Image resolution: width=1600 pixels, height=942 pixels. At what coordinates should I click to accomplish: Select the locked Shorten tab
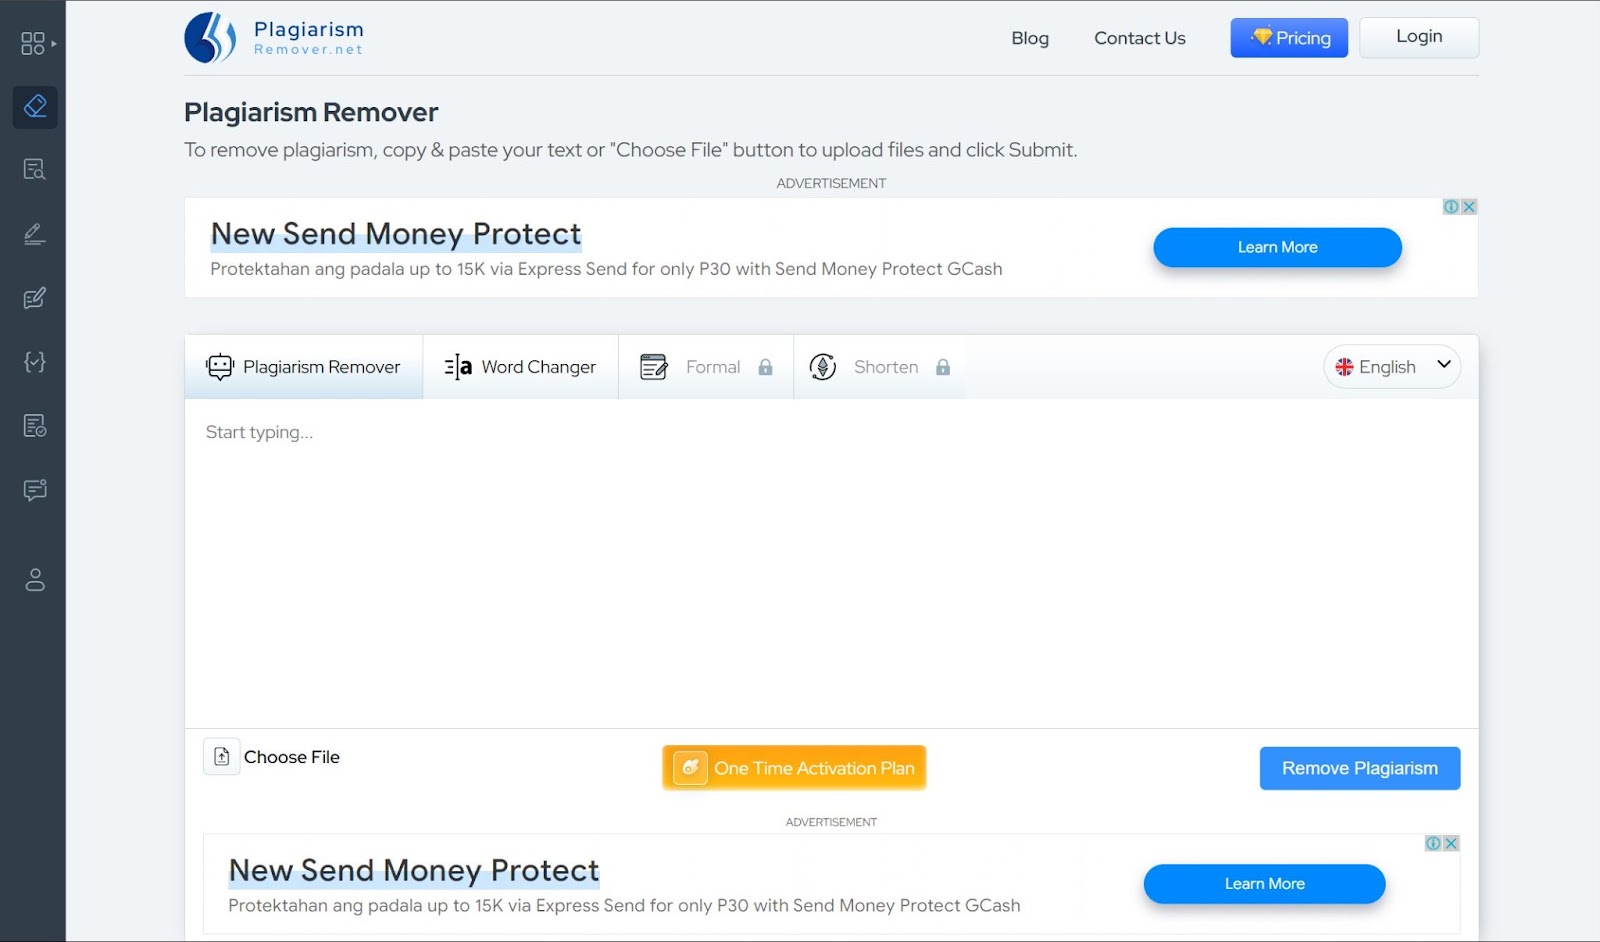pyautogui.click(x=880, y=367)
